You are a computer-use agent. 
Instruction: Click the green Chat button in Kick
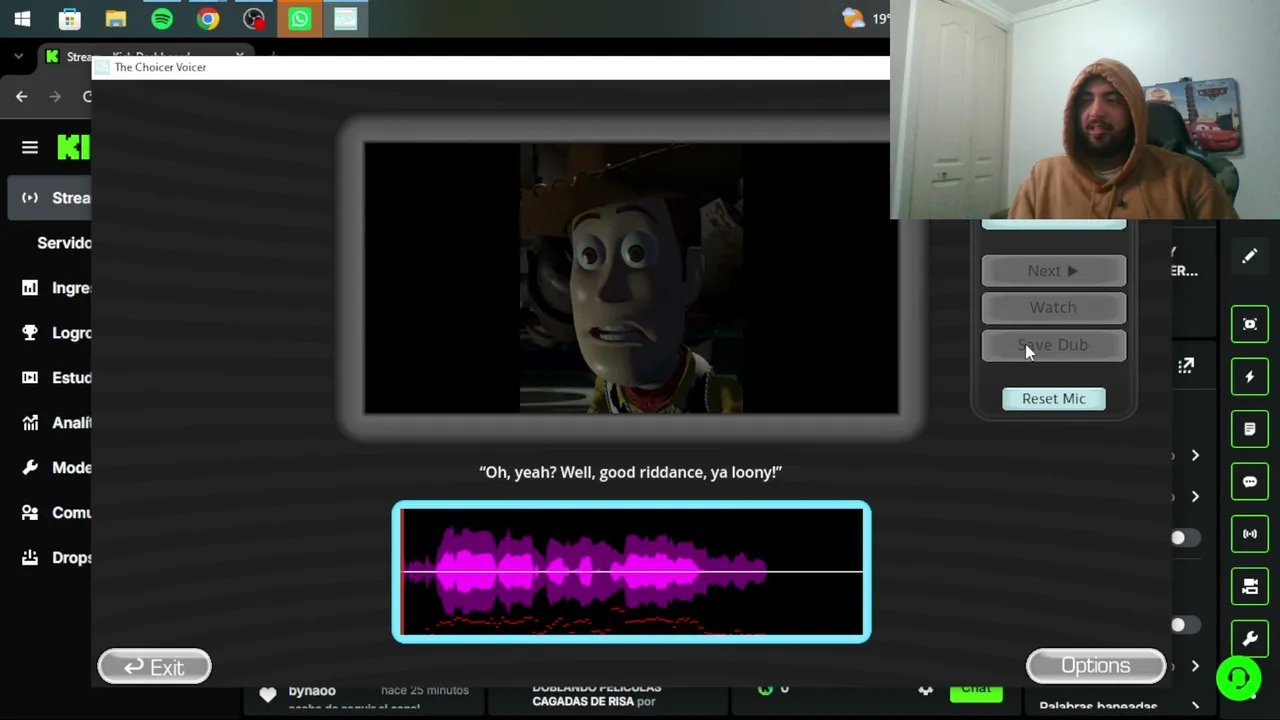tap(976, 689)
